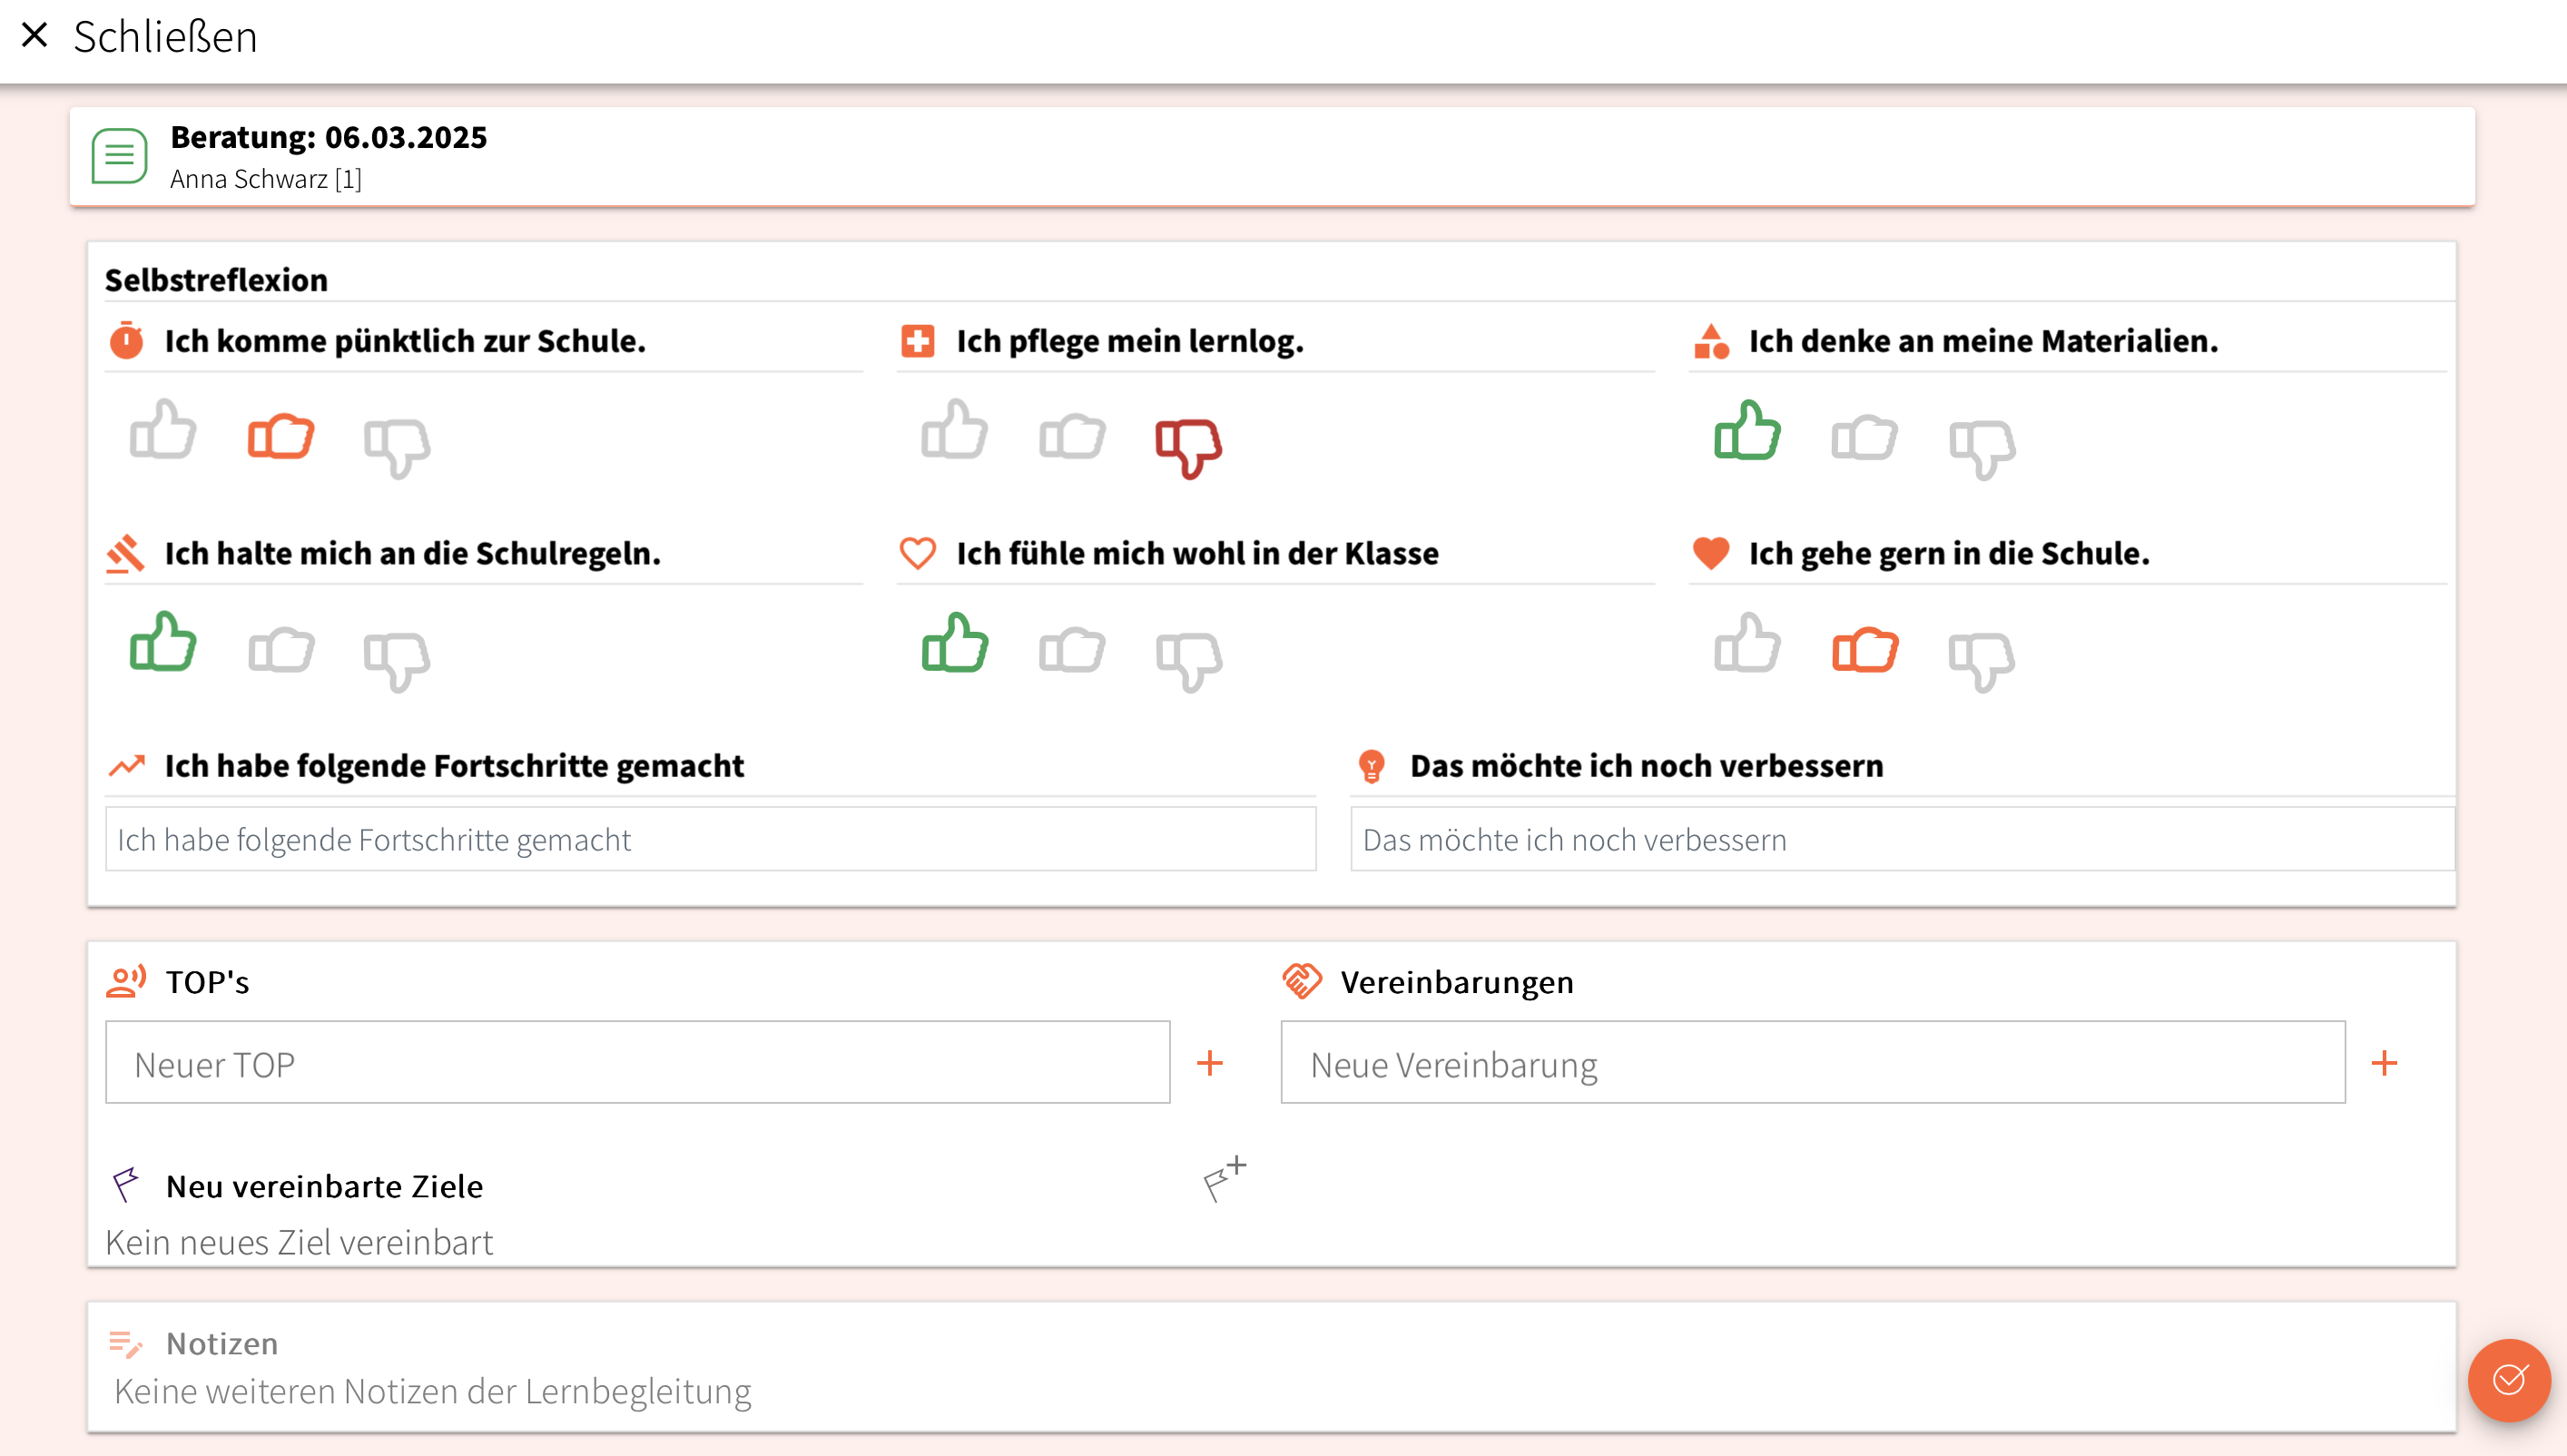Select thumbs up for 'Ich pflege mein lernlog'
2567x1456 pixels.
coord(955,431)
